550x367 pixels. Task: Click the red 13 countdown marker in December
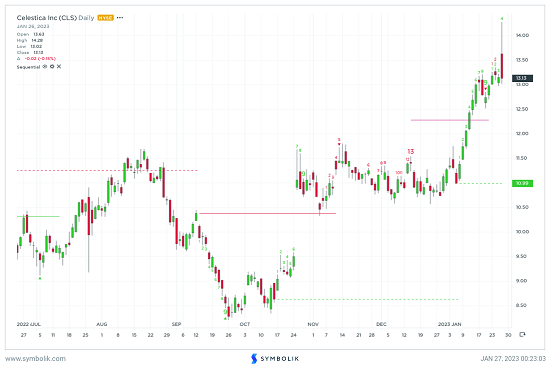[x=410, y=152]
